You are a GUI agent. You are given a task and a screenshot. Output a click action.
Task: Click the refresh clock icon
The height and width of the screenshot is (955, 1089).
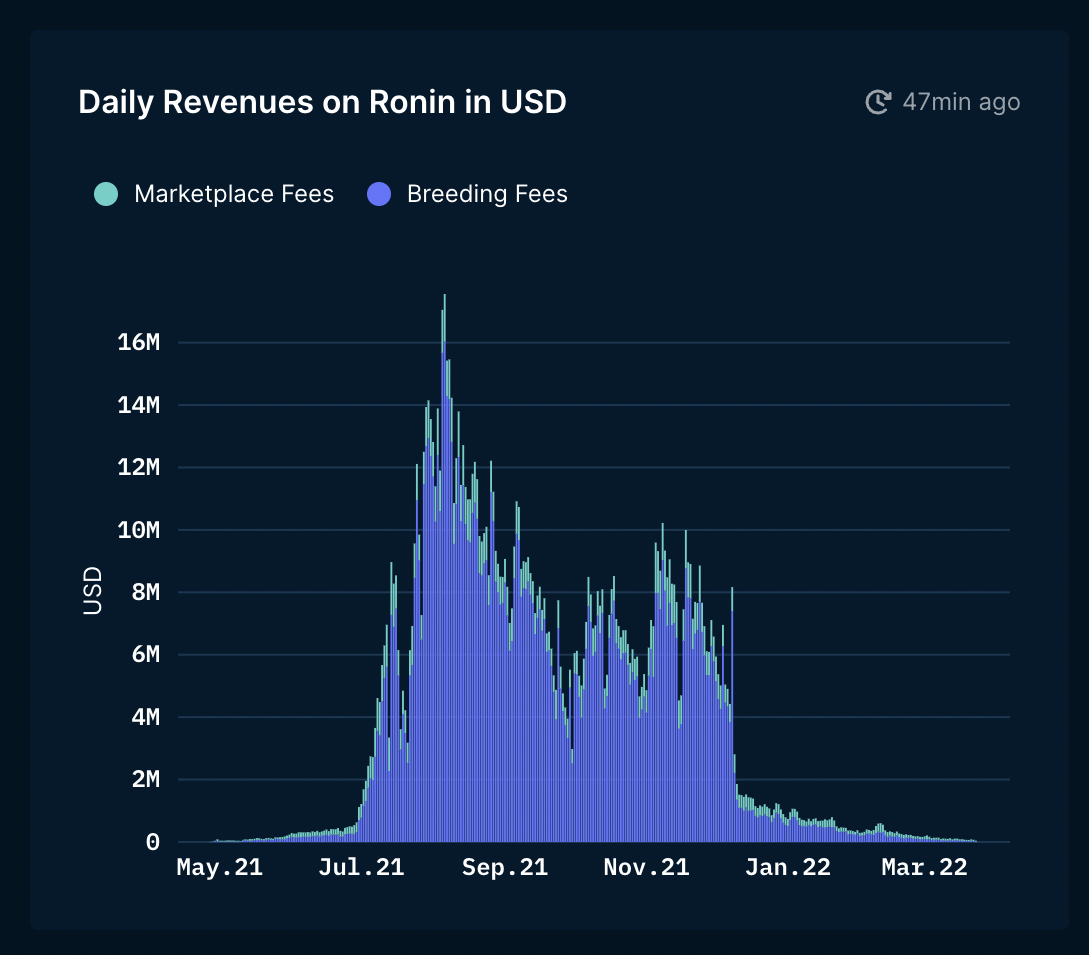(x=879, y=102)
